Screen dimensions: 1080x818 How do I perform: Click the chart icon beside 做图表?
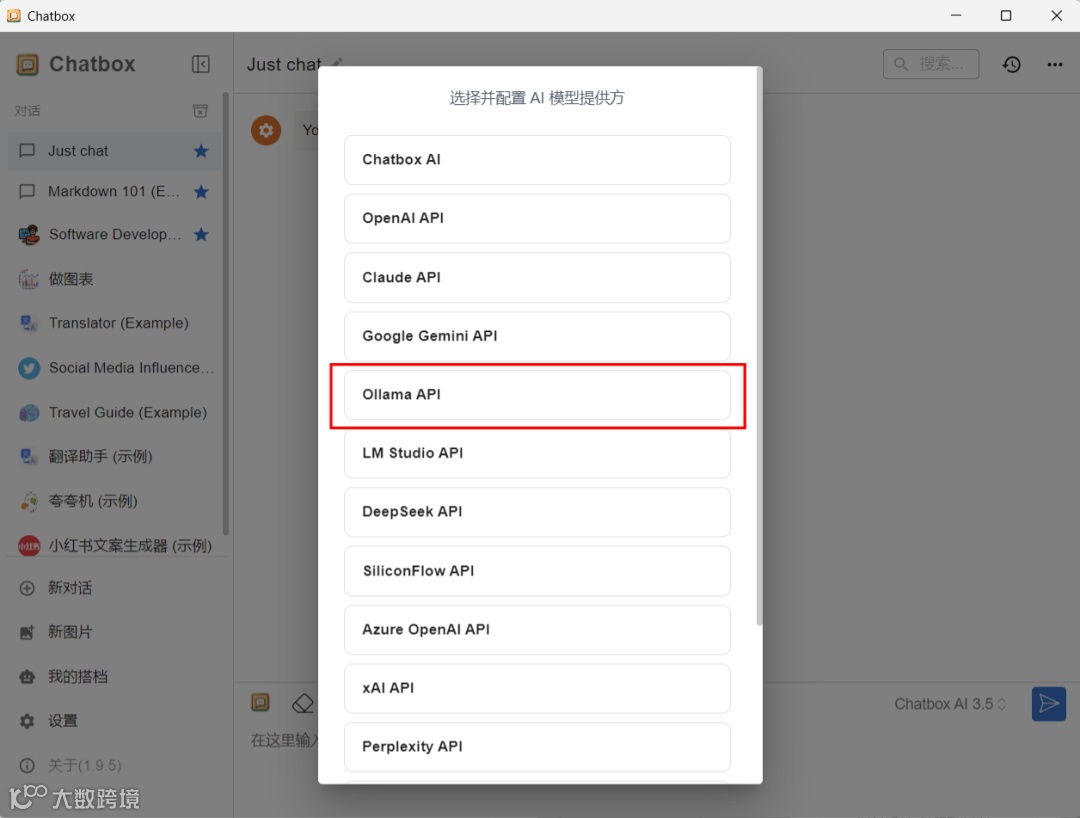pyautogui.click(x=29, y=279)
